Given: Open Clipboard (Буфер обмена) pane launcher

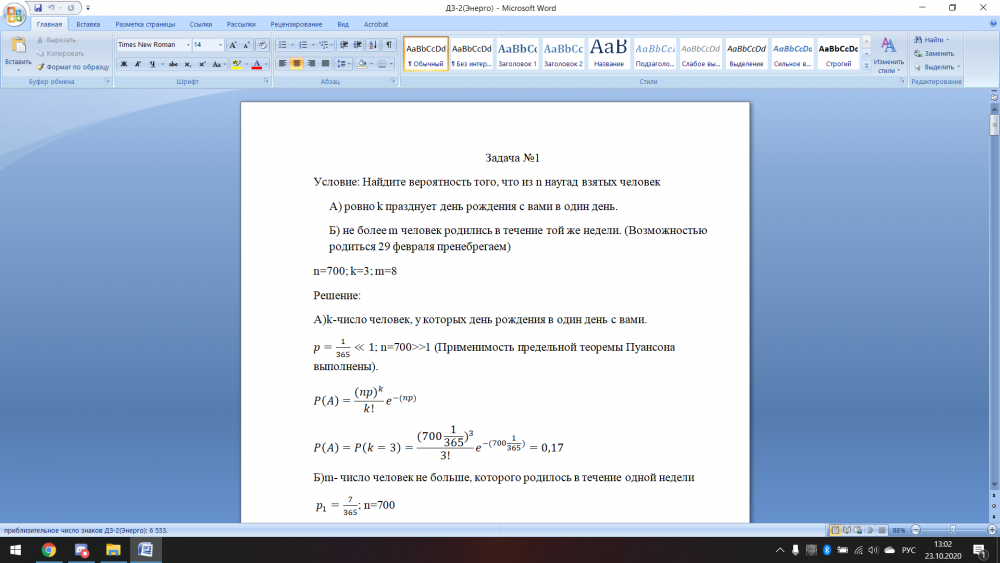Looking at the screenshot, I should coord(107,82).
